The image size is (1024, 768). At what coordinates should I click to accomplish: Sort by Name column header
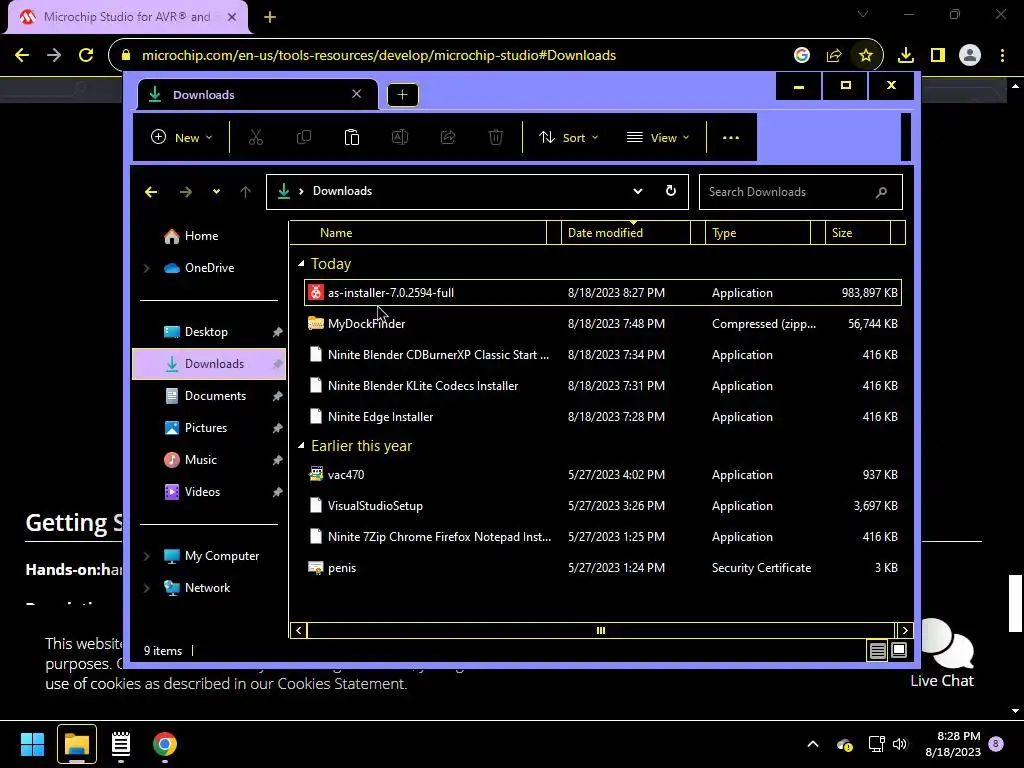click(x=417, y=232)
